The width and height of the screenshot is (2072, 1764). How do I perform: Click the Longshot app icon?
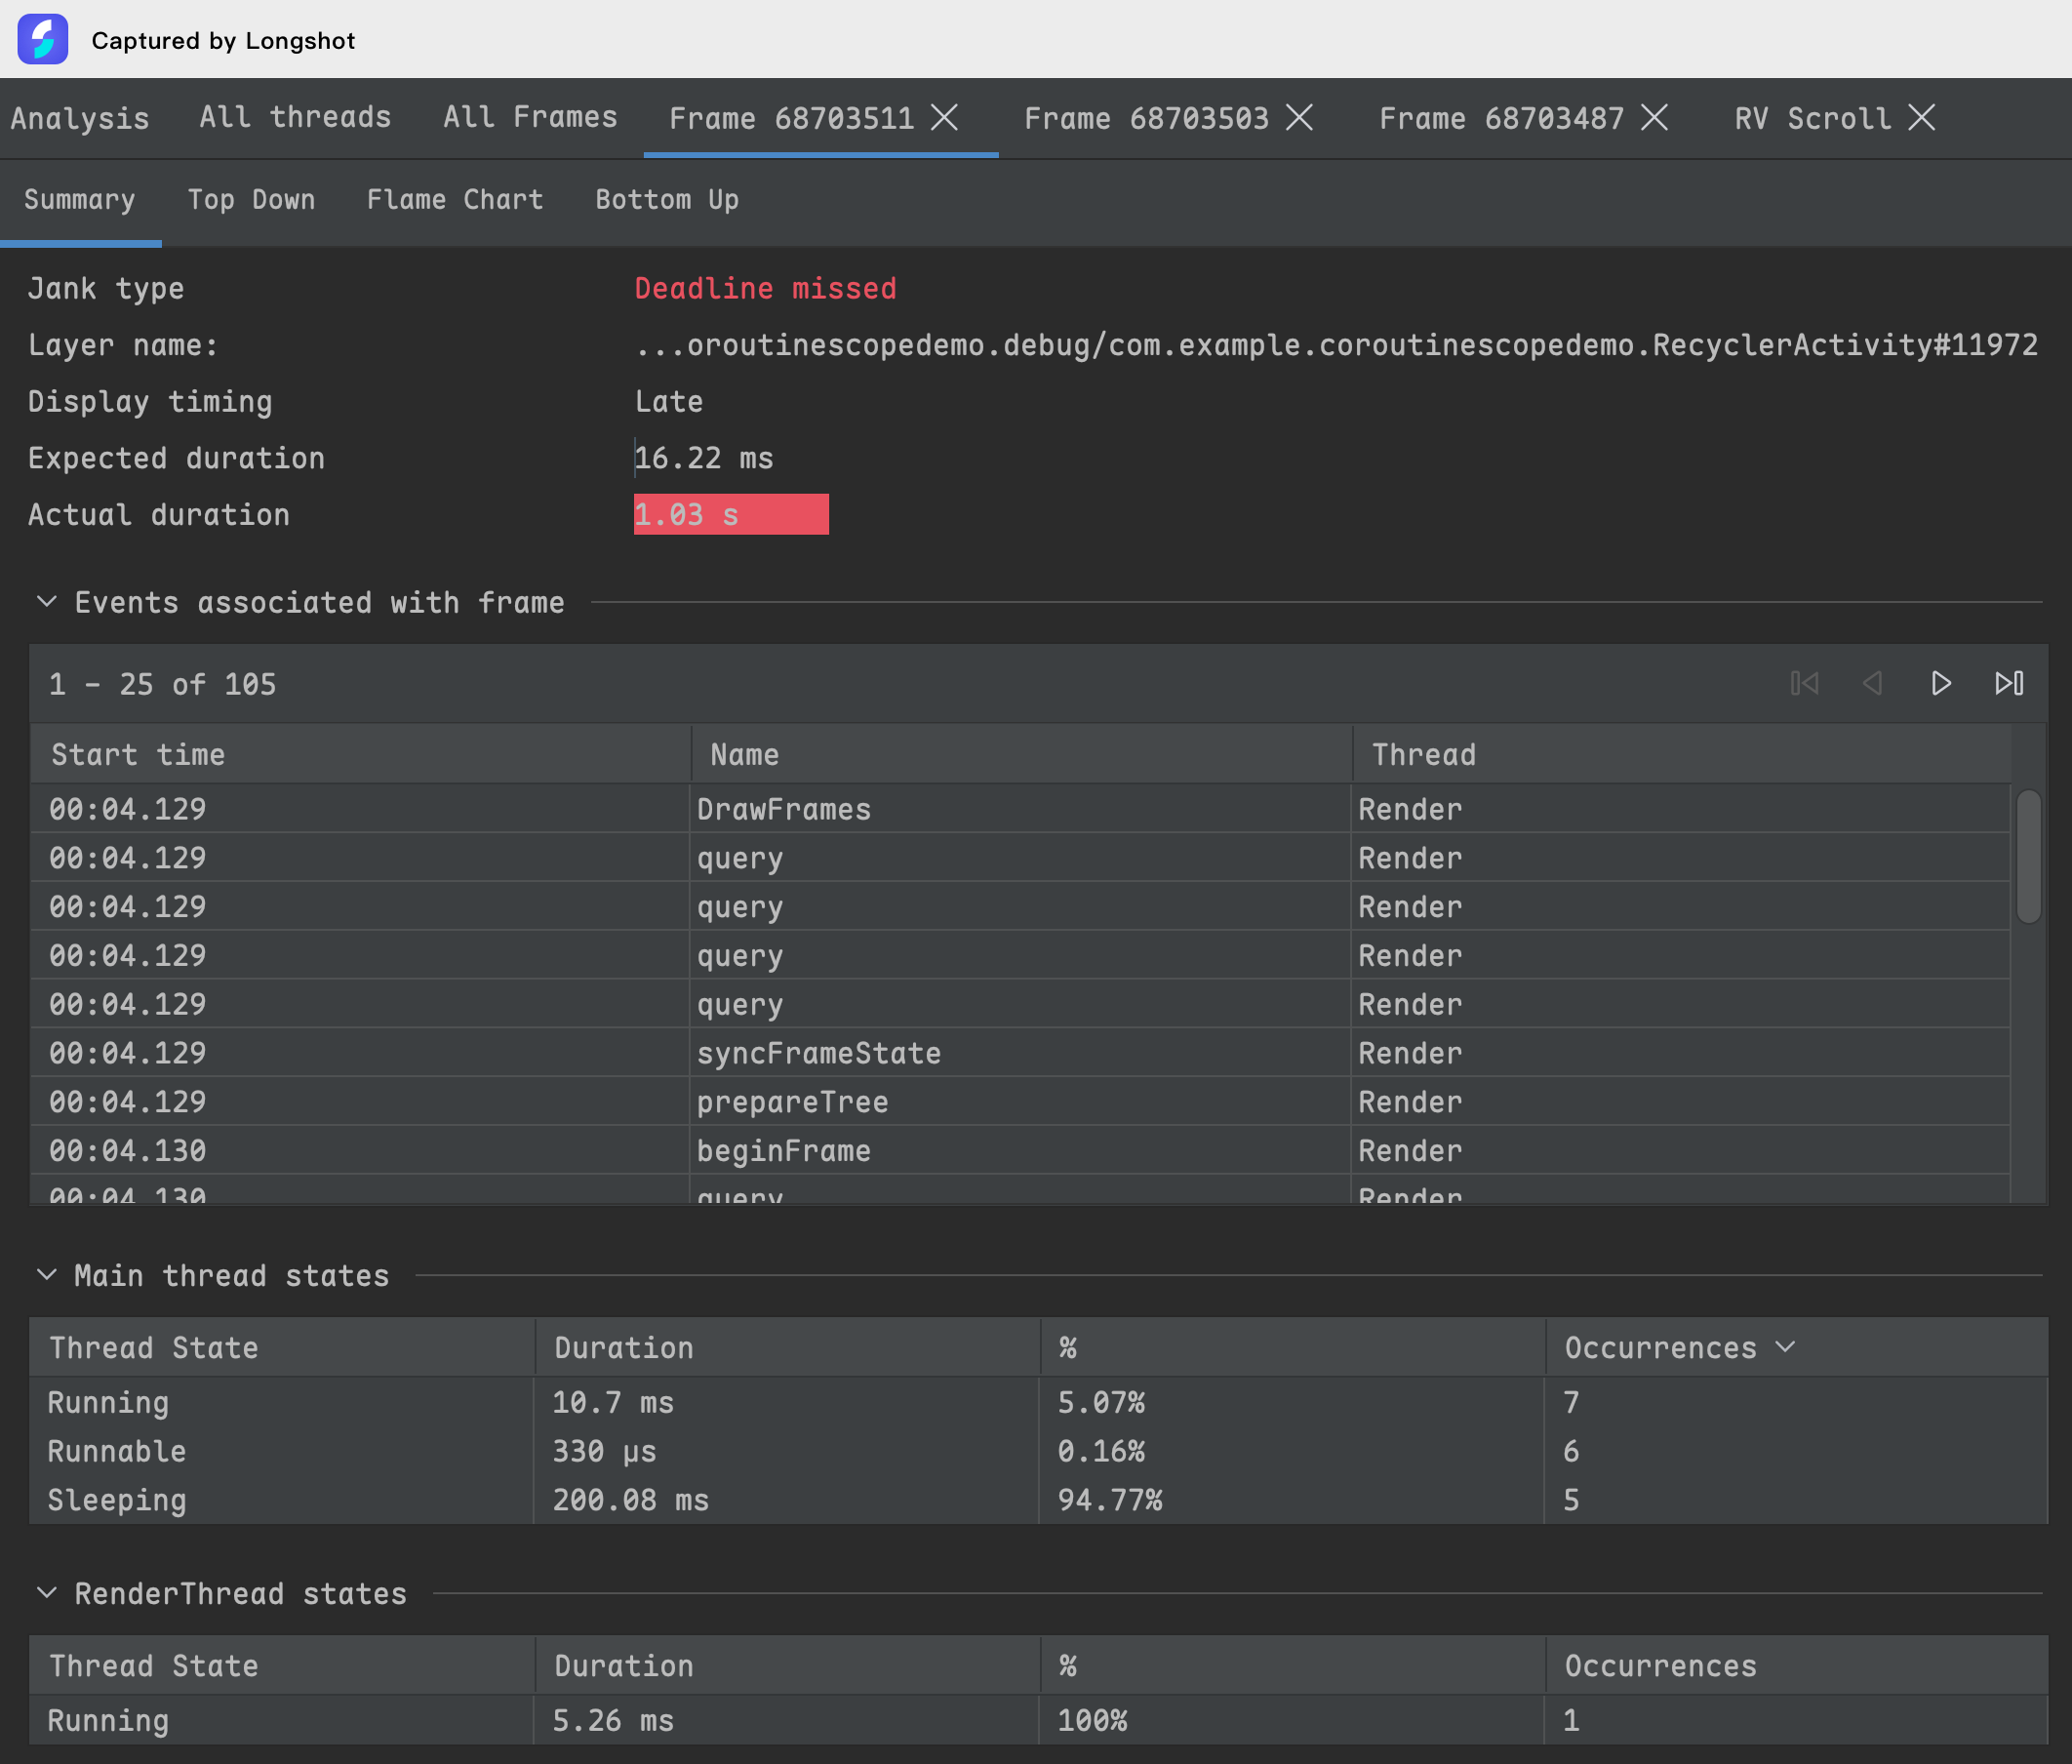click(42, 40)
